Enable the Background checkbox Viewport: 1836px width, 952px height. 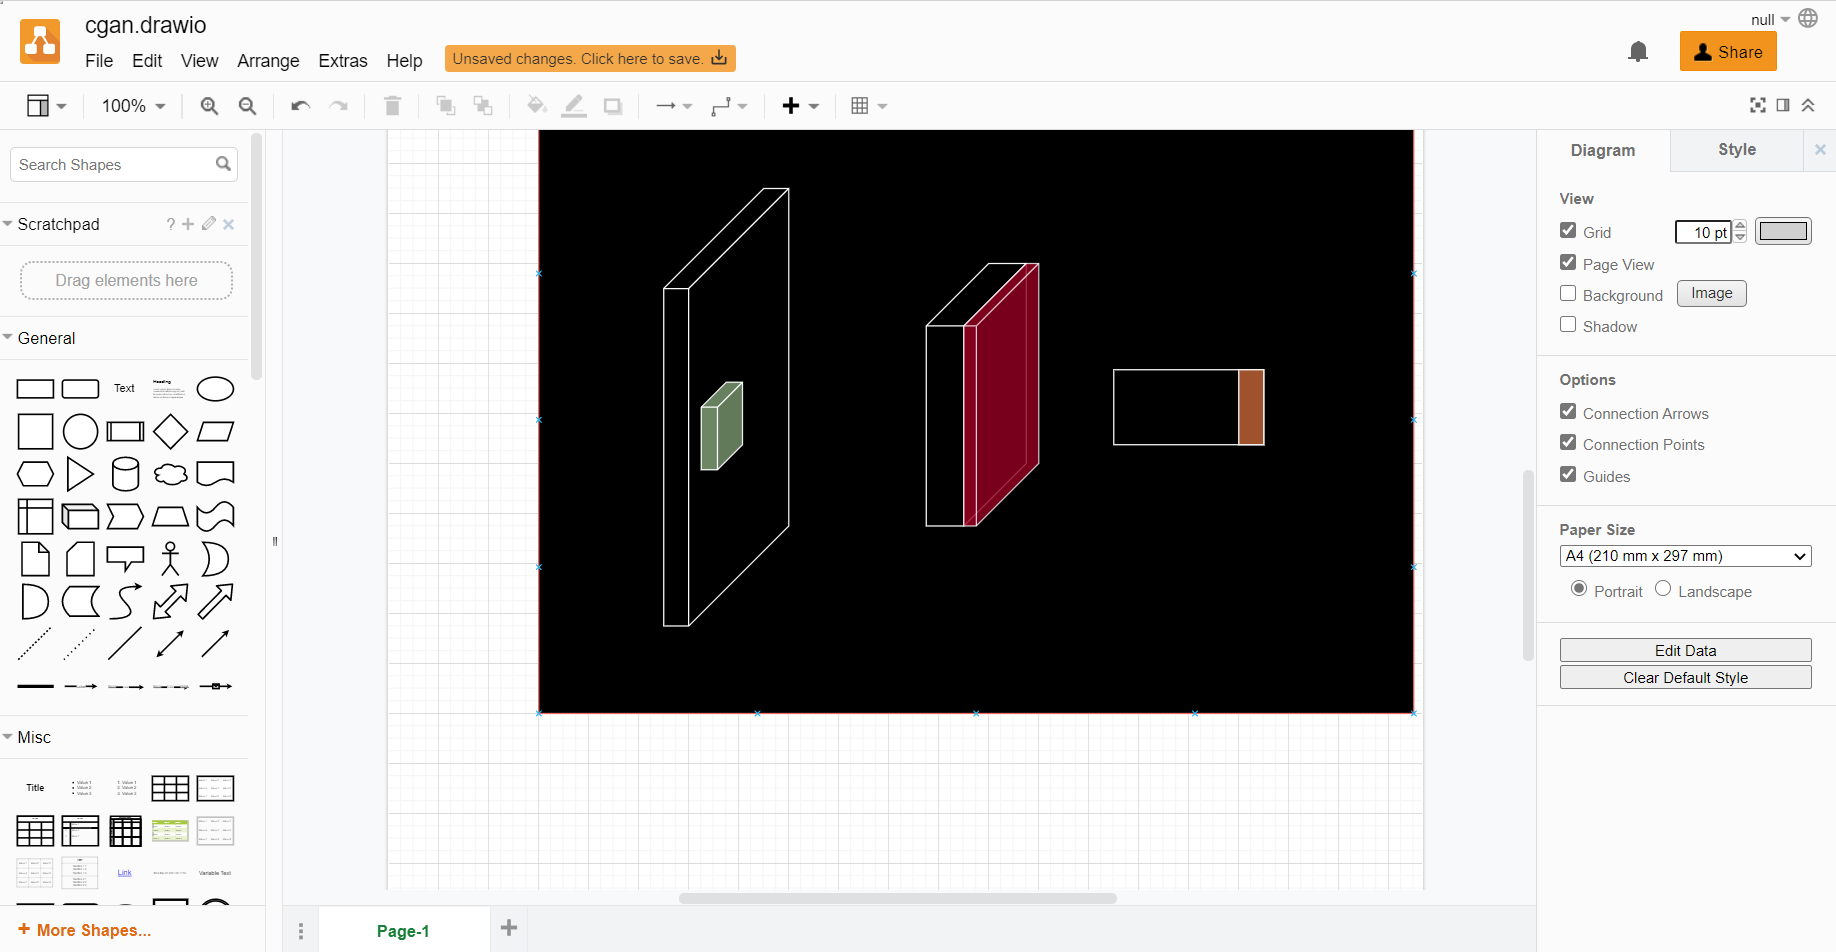click(1568, 293)
